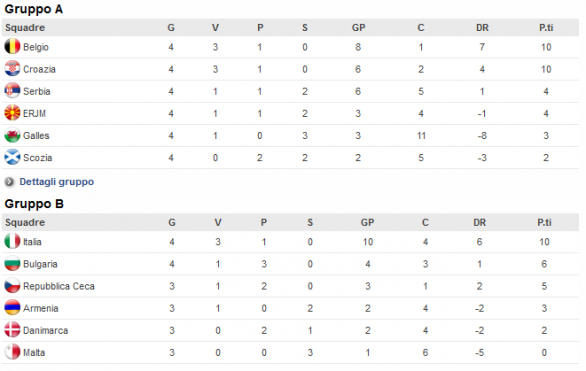Screen dimensions: 586x371
Task: Click the Danimarca flag icon
Action: [12, 330]
